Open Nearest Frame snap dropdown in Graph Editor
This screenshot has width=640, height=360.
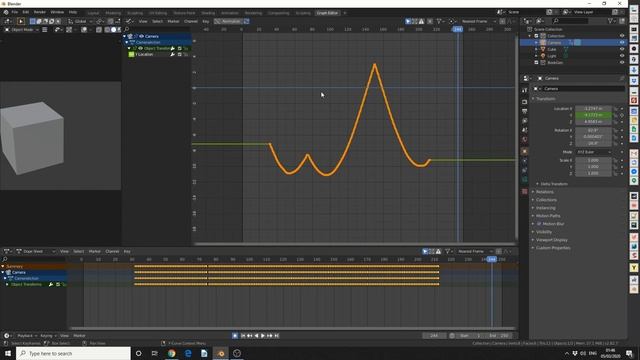(478, 21)
